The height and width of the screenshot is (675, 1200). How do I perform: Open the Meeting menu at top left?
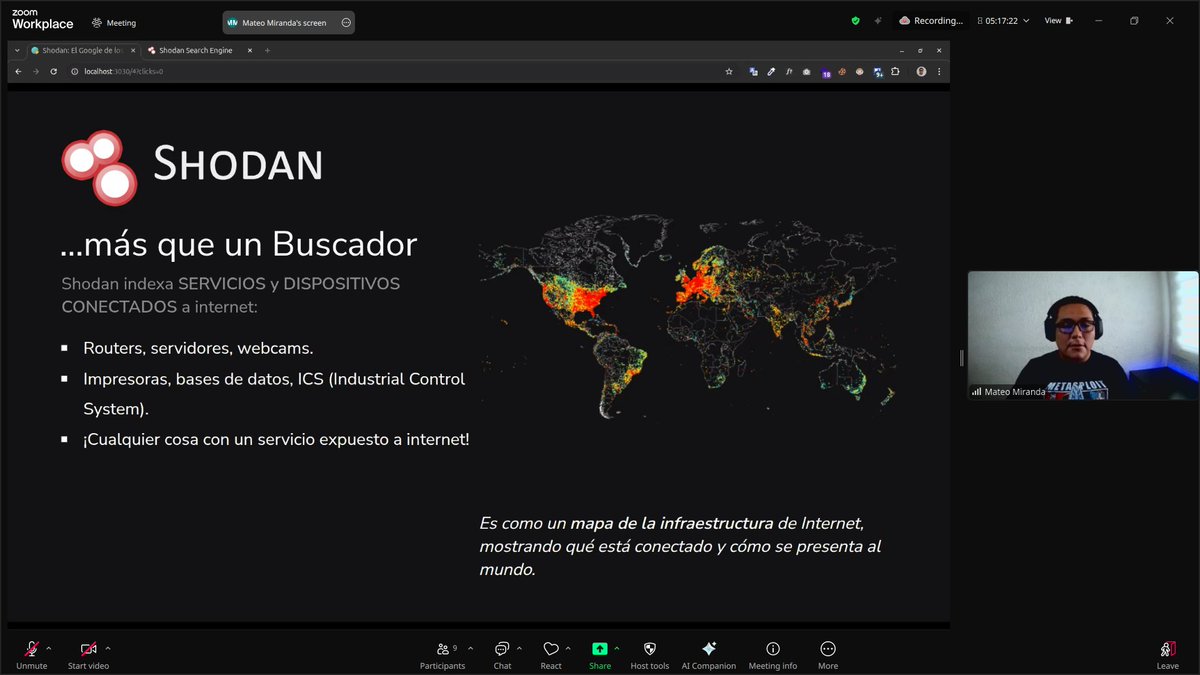tap(113, 20)
